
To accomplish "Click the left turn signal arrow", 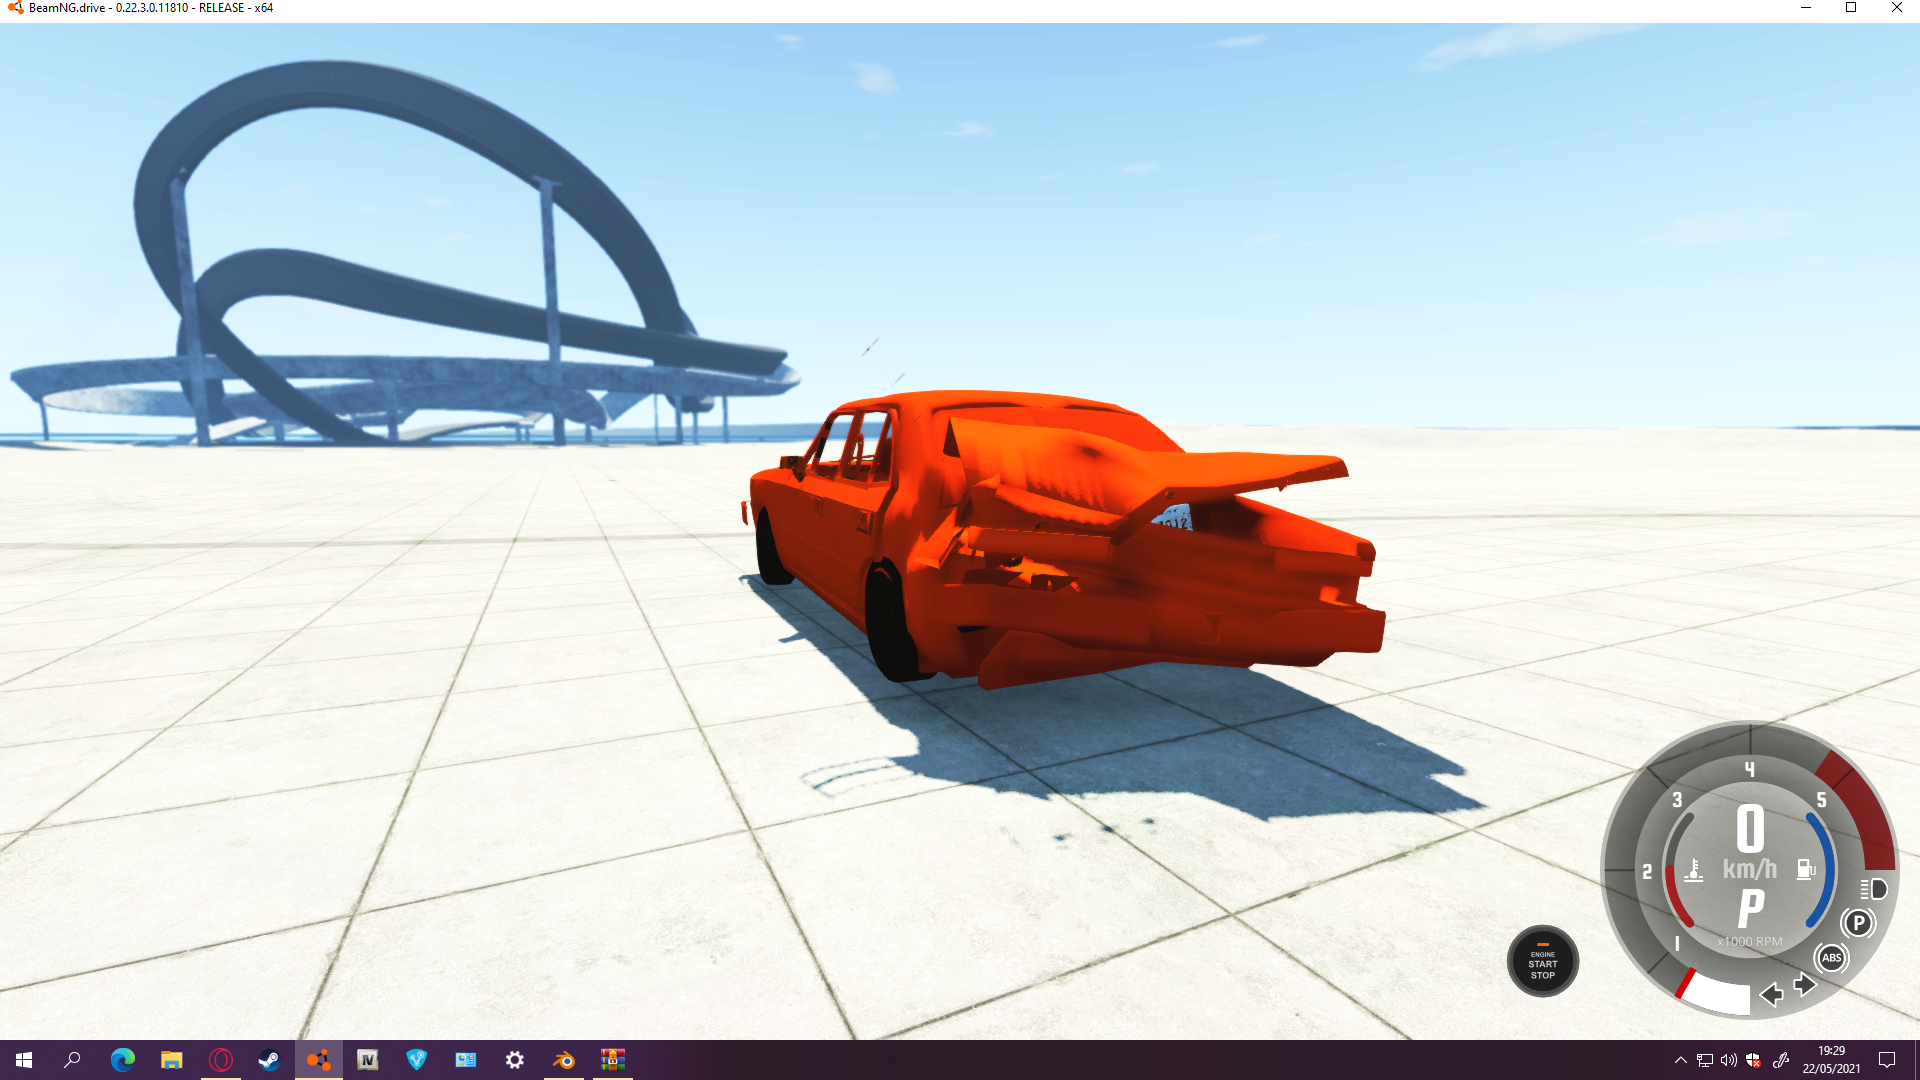I will [1771, 994].
